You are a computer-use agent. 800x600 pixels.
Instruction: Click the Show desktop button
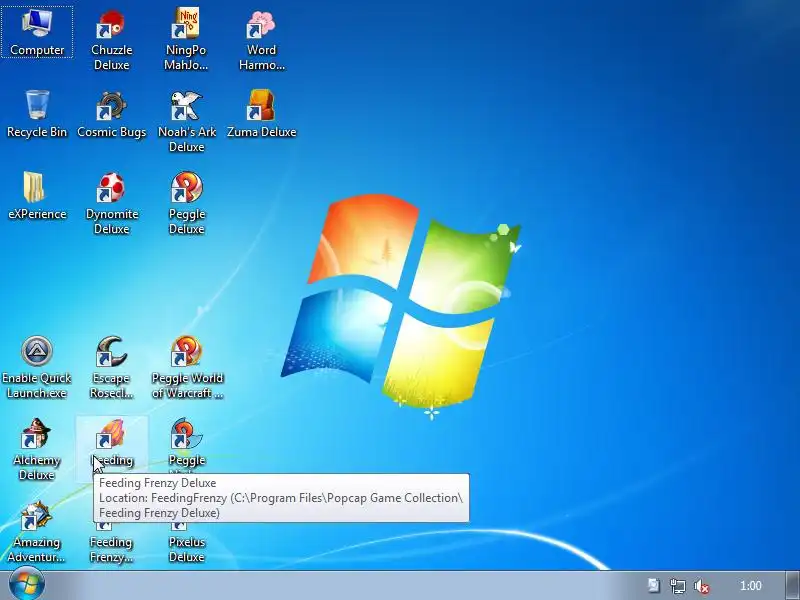792,586
